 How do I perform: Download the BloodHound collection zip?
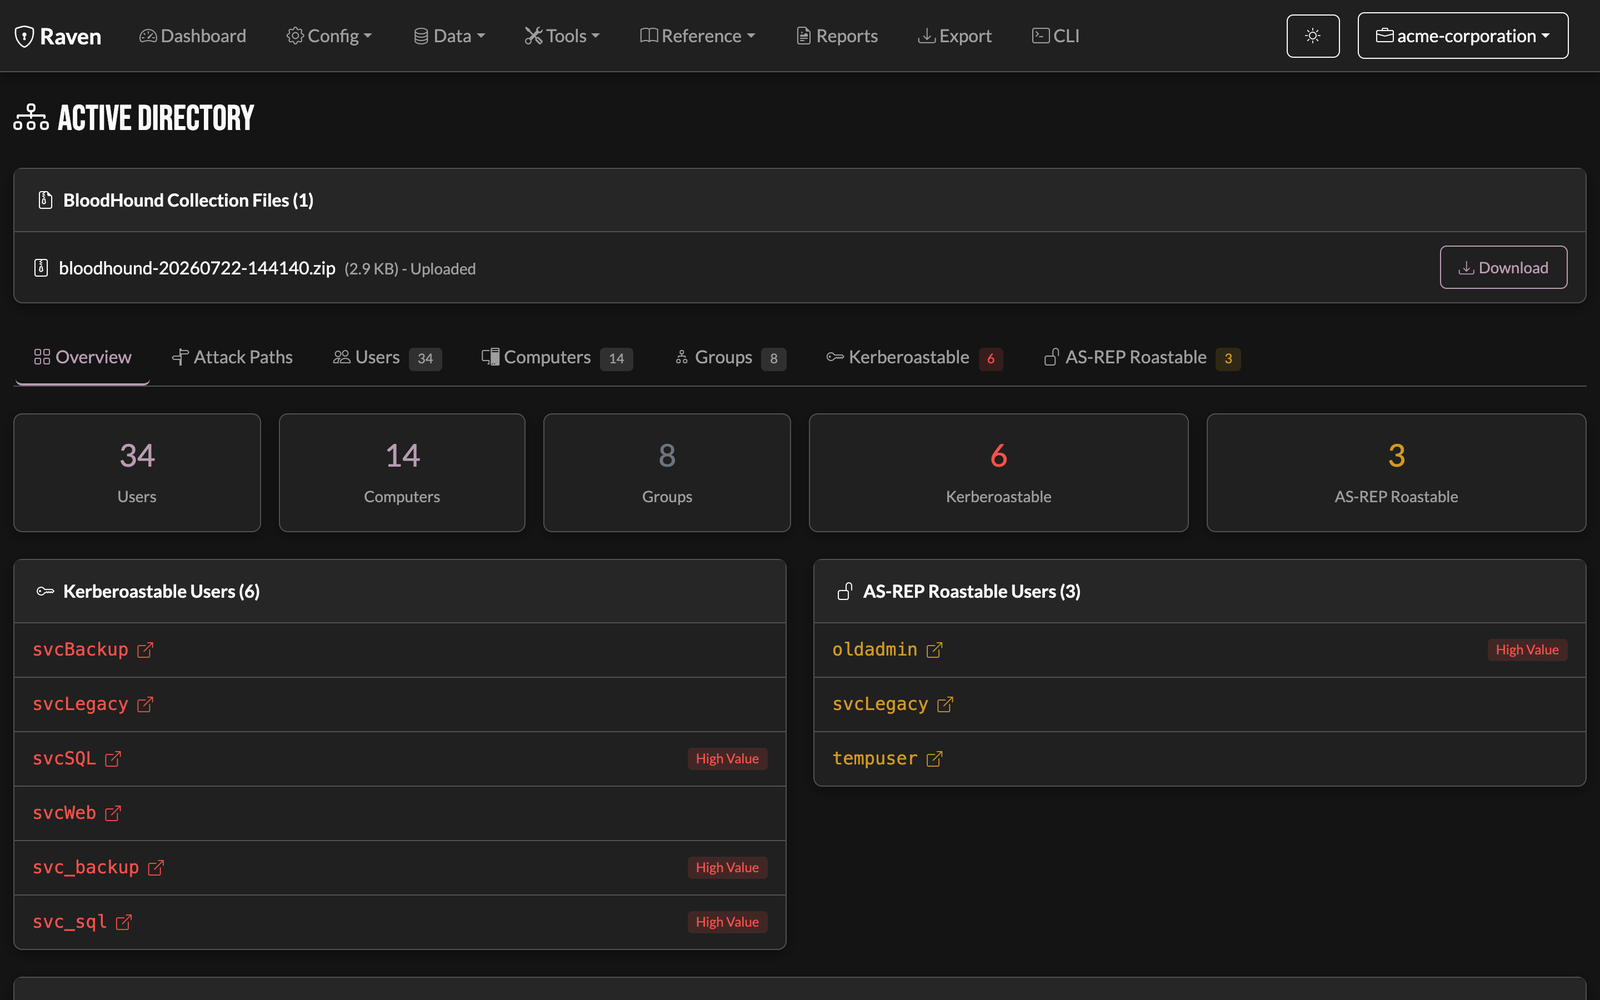pos(1503,268)
